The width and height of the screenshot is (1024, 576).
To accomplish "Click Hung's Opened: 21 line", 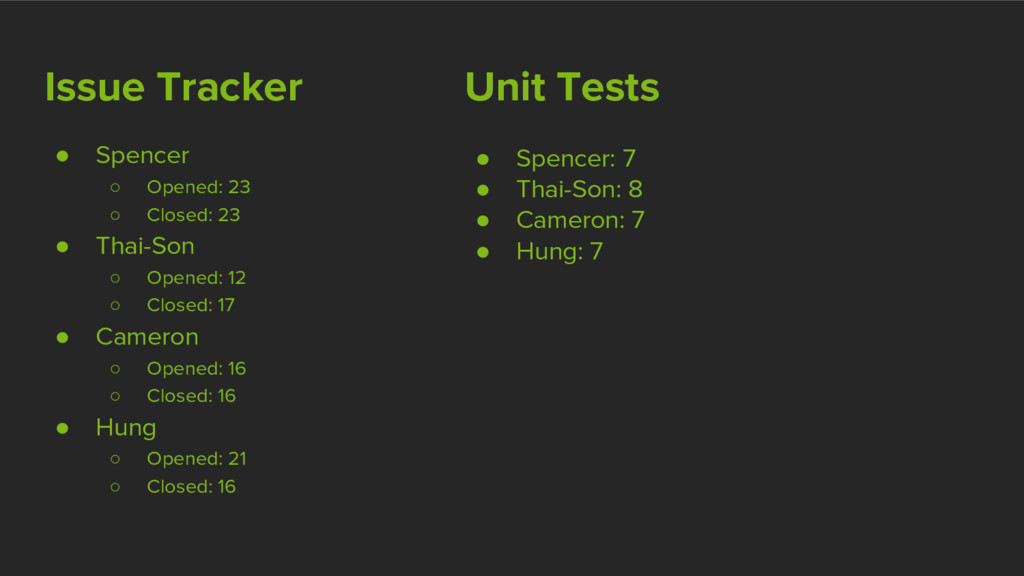I will 197,459.
